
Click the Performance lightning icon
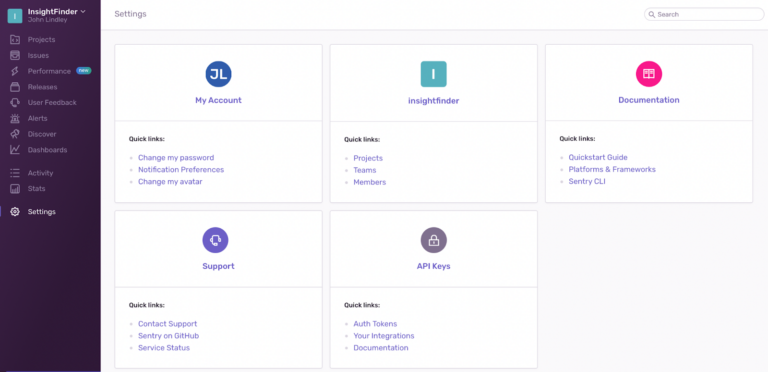15,71
